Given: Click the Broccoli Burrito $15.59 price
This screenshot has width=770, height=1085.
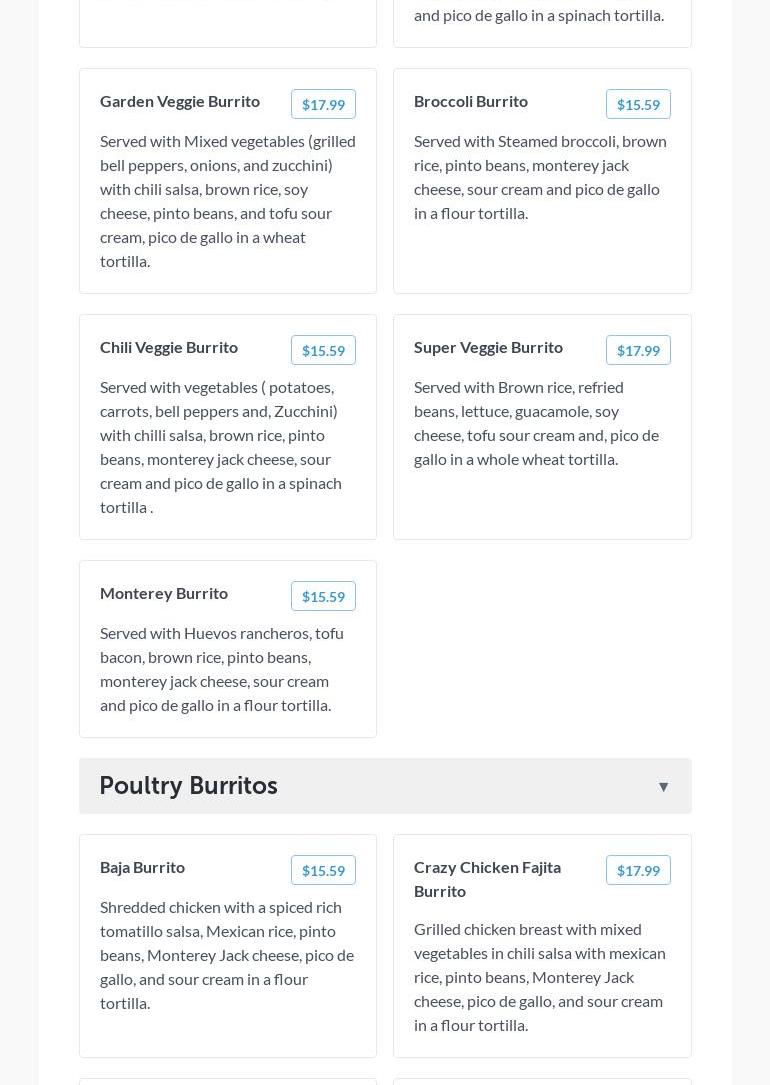Looking at the screenshot, I should (638, 104).
